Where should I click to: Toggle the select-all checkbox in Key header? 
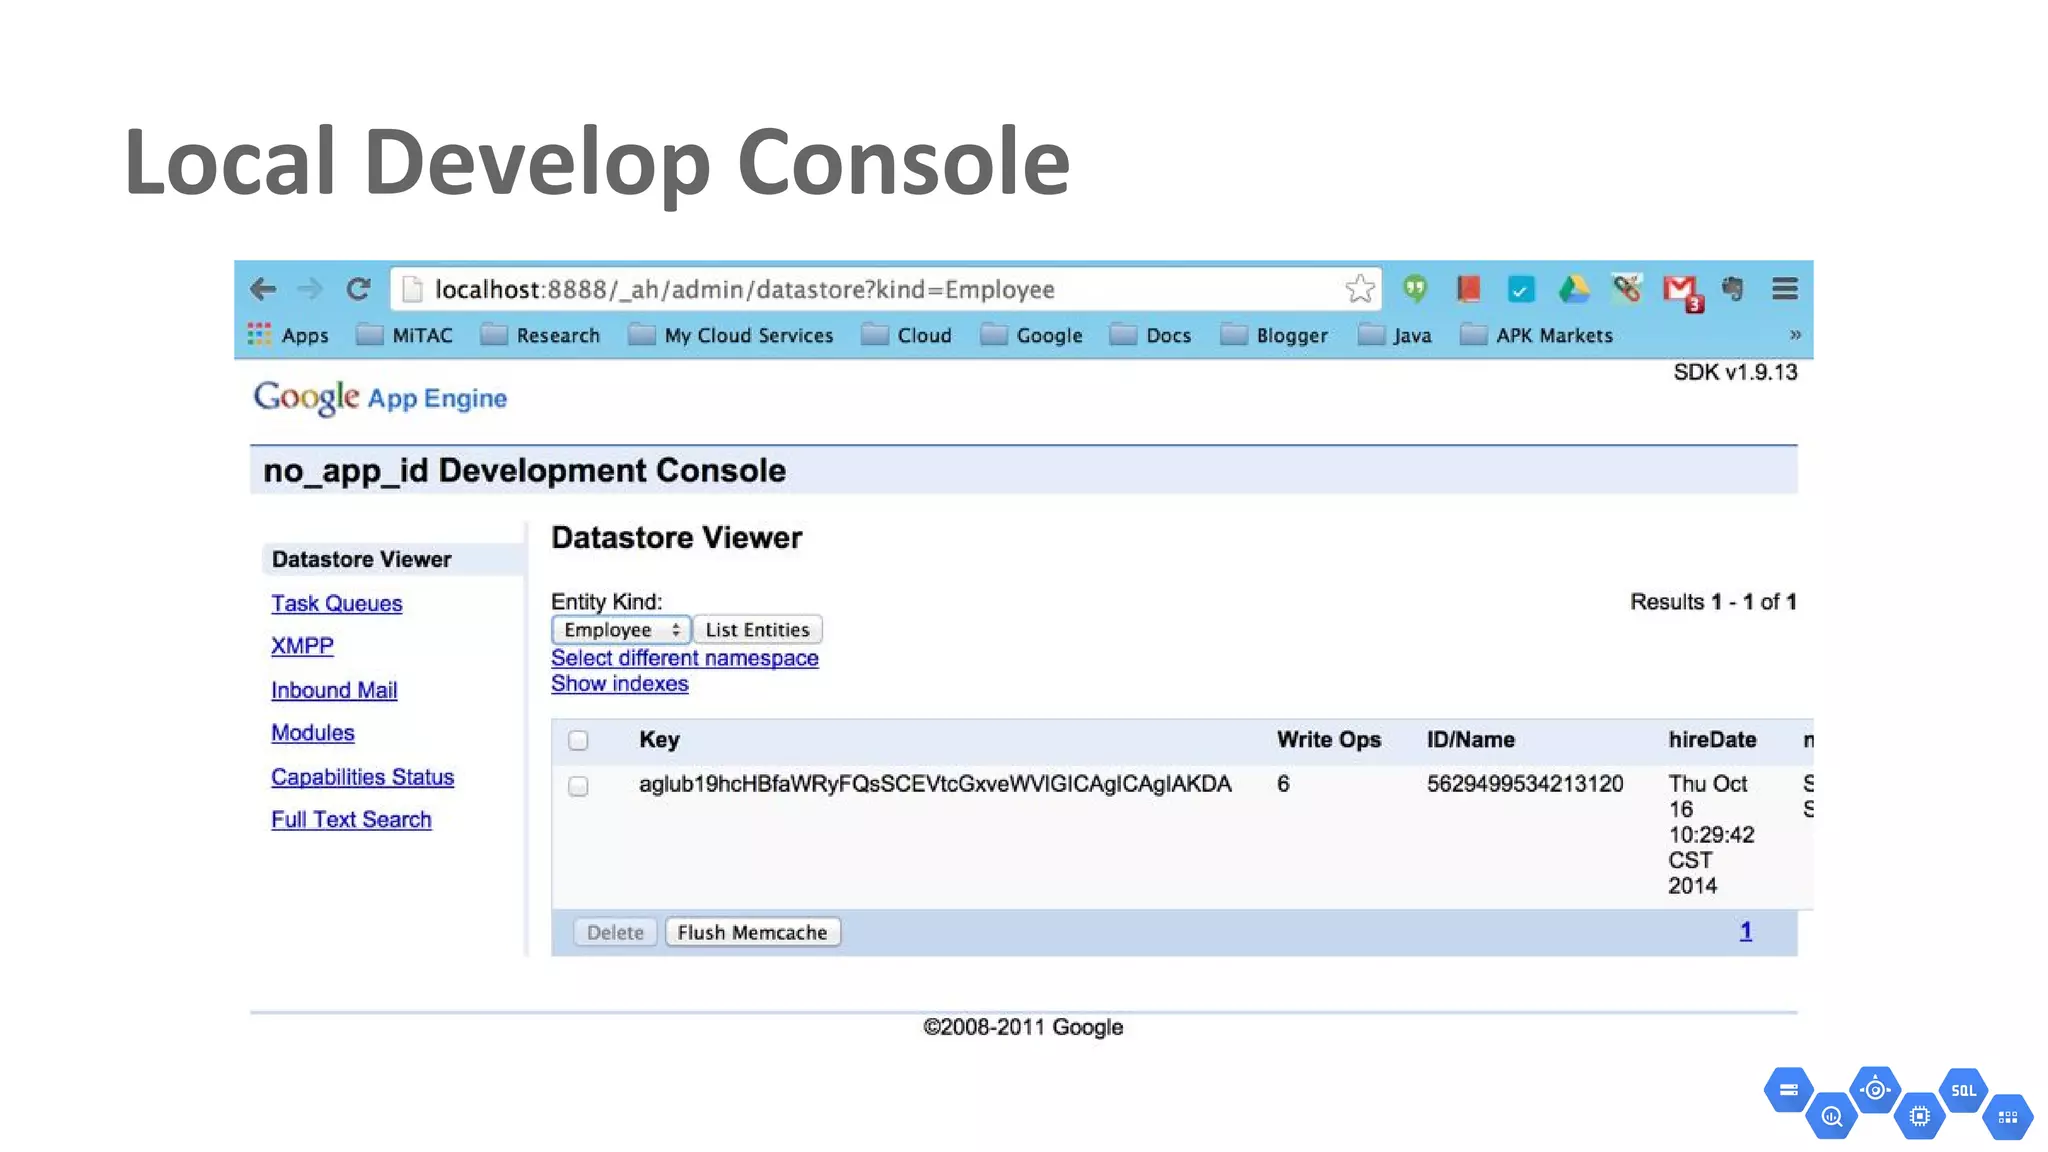coord(578,740)
